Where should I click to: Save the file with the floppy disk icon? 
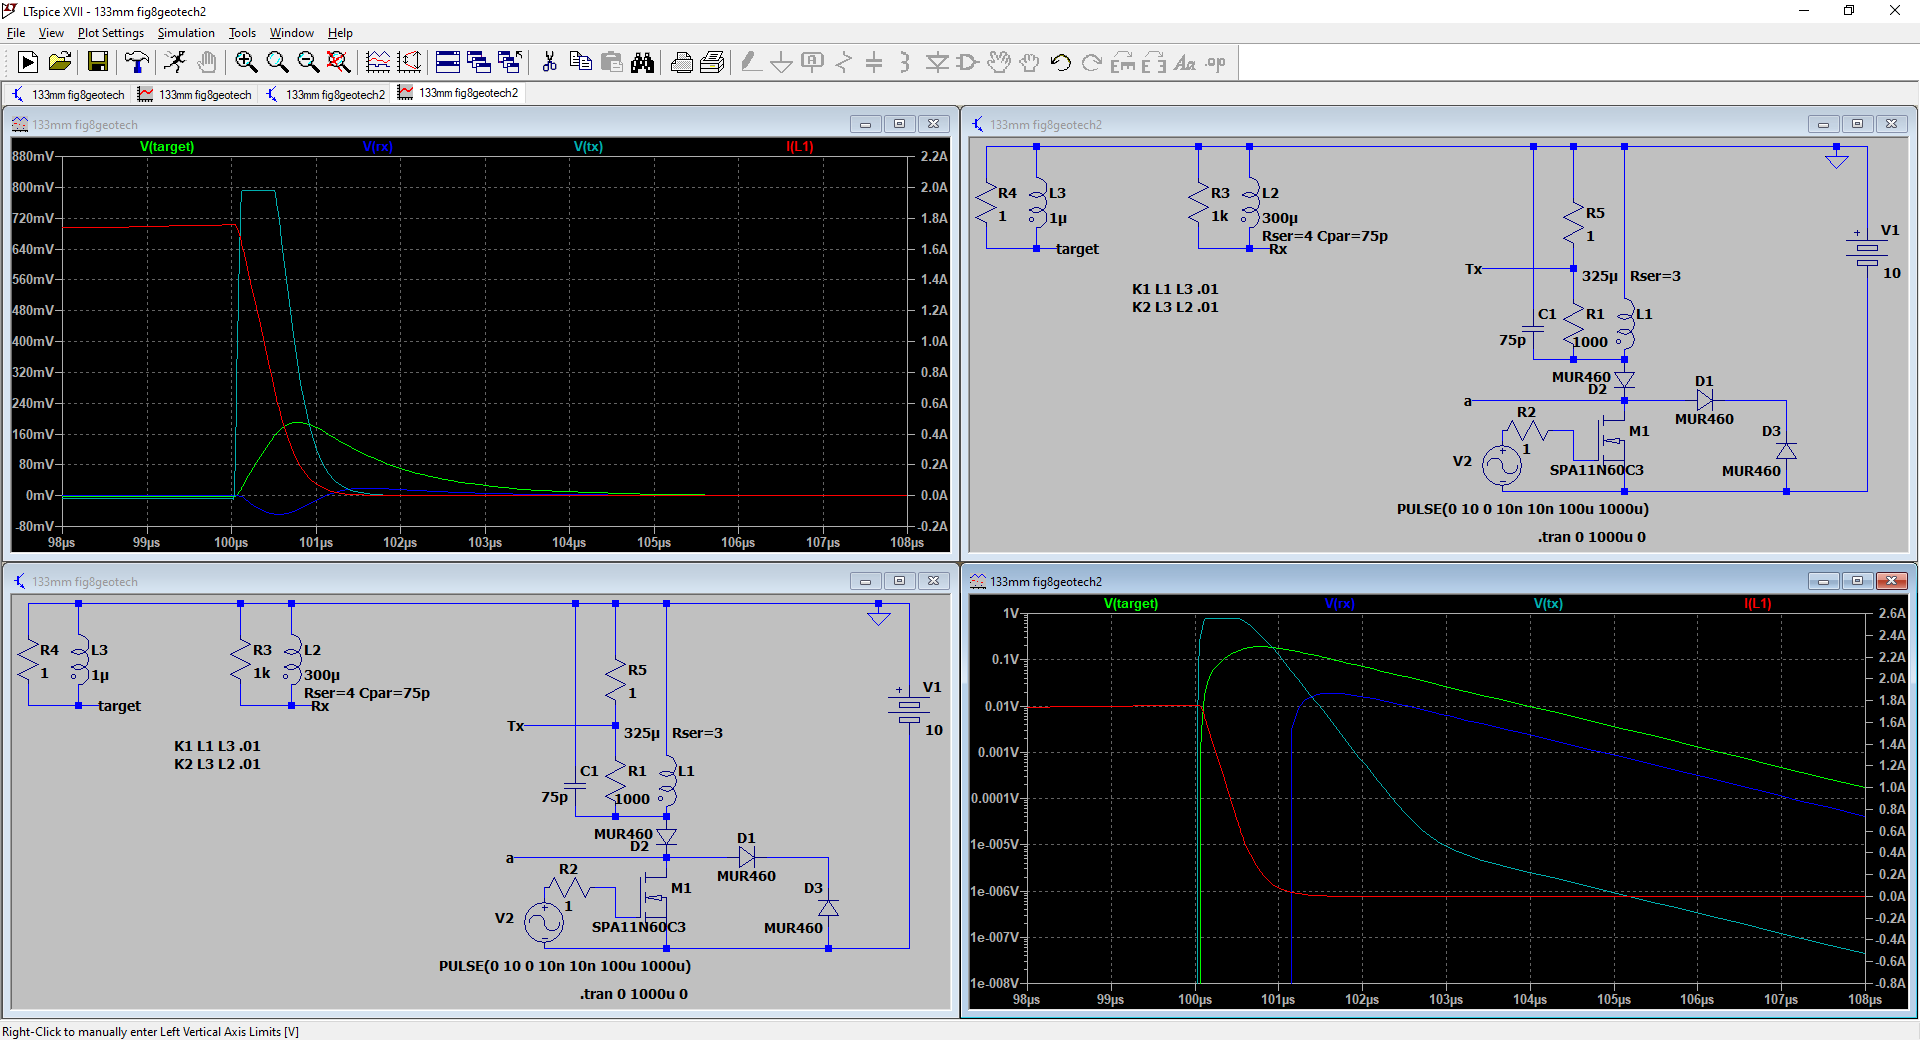pos(98,63)
